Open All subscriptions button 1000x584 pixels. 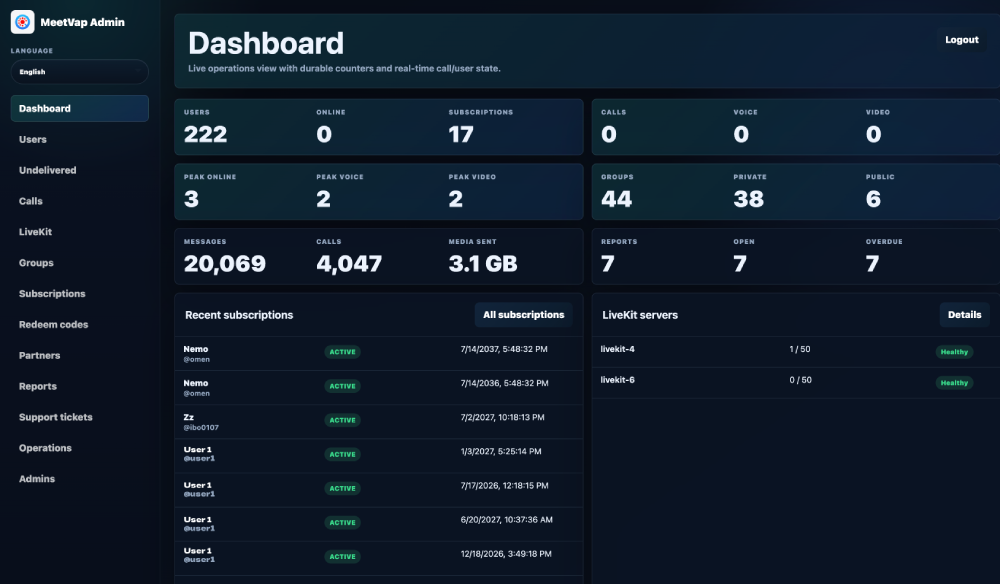point(524,315)
